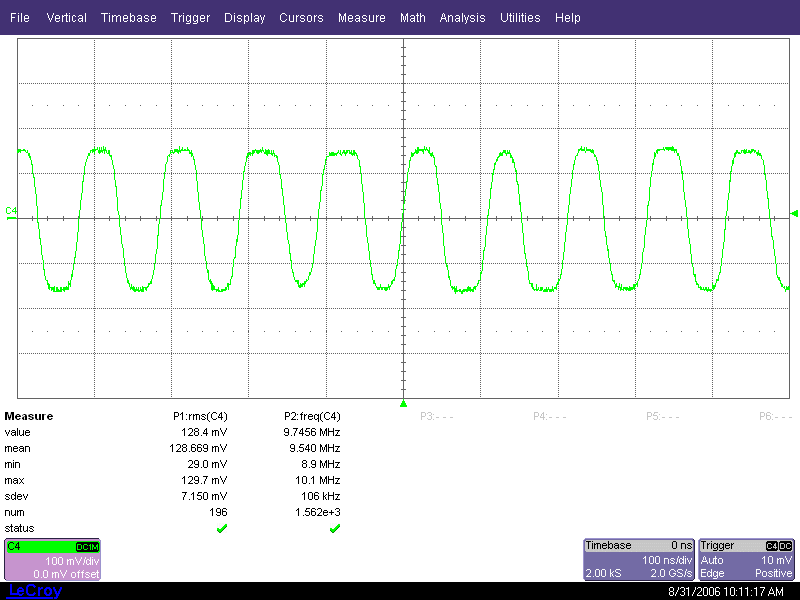Image resolution: width=800 pixels, height=600 pixels.
Task: Click the C4 channel descriptor box
Action: pyautogui.click(x=53, y=560)
